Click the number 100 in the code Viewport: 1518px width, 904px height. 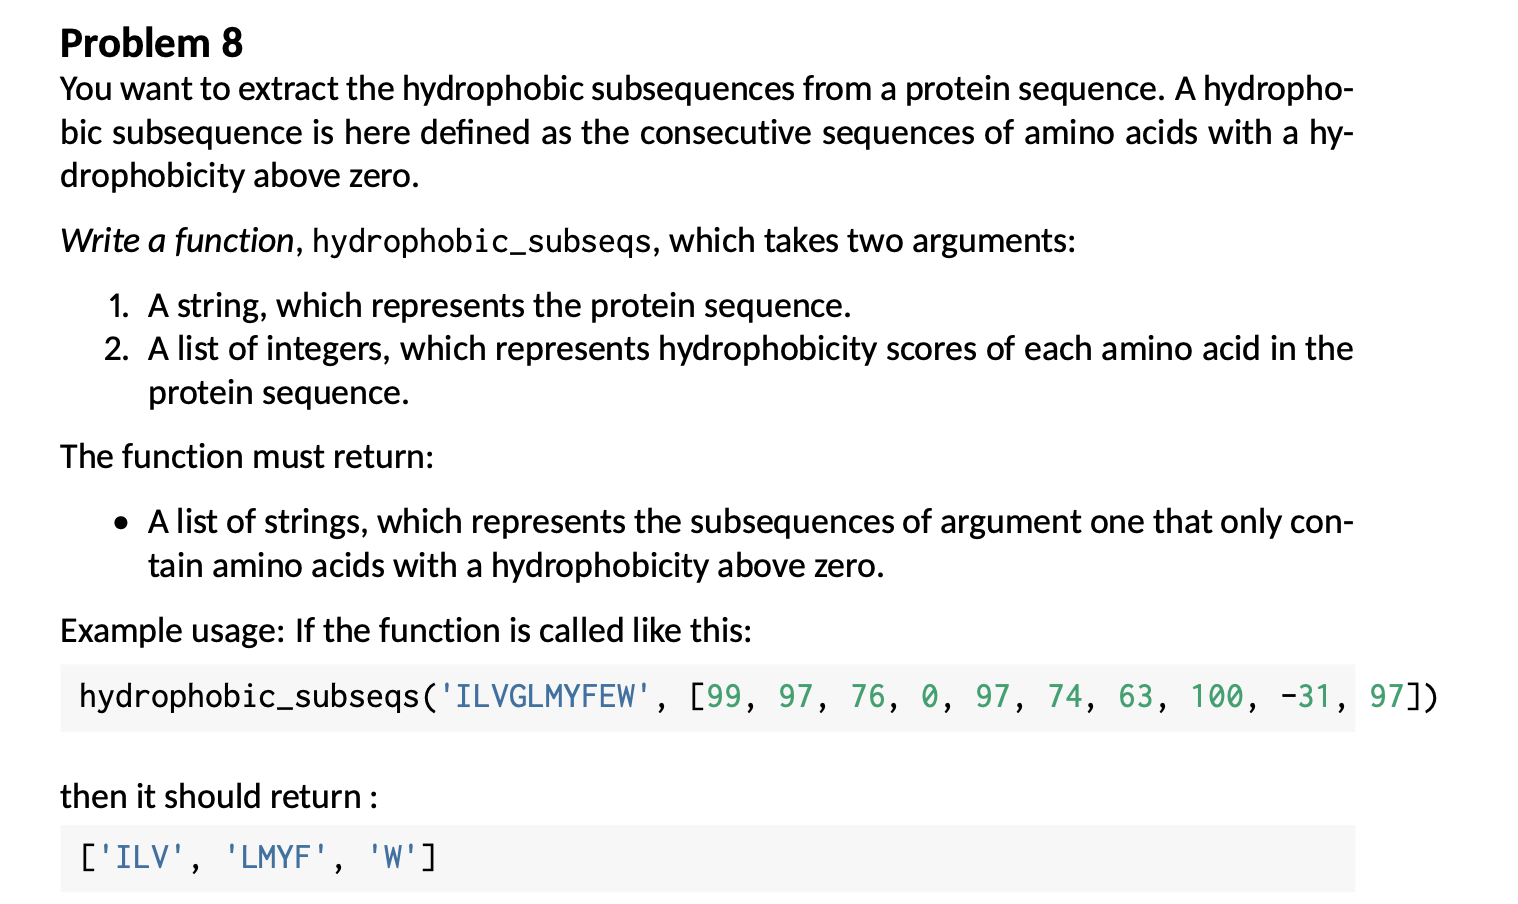coord(1216,696)
